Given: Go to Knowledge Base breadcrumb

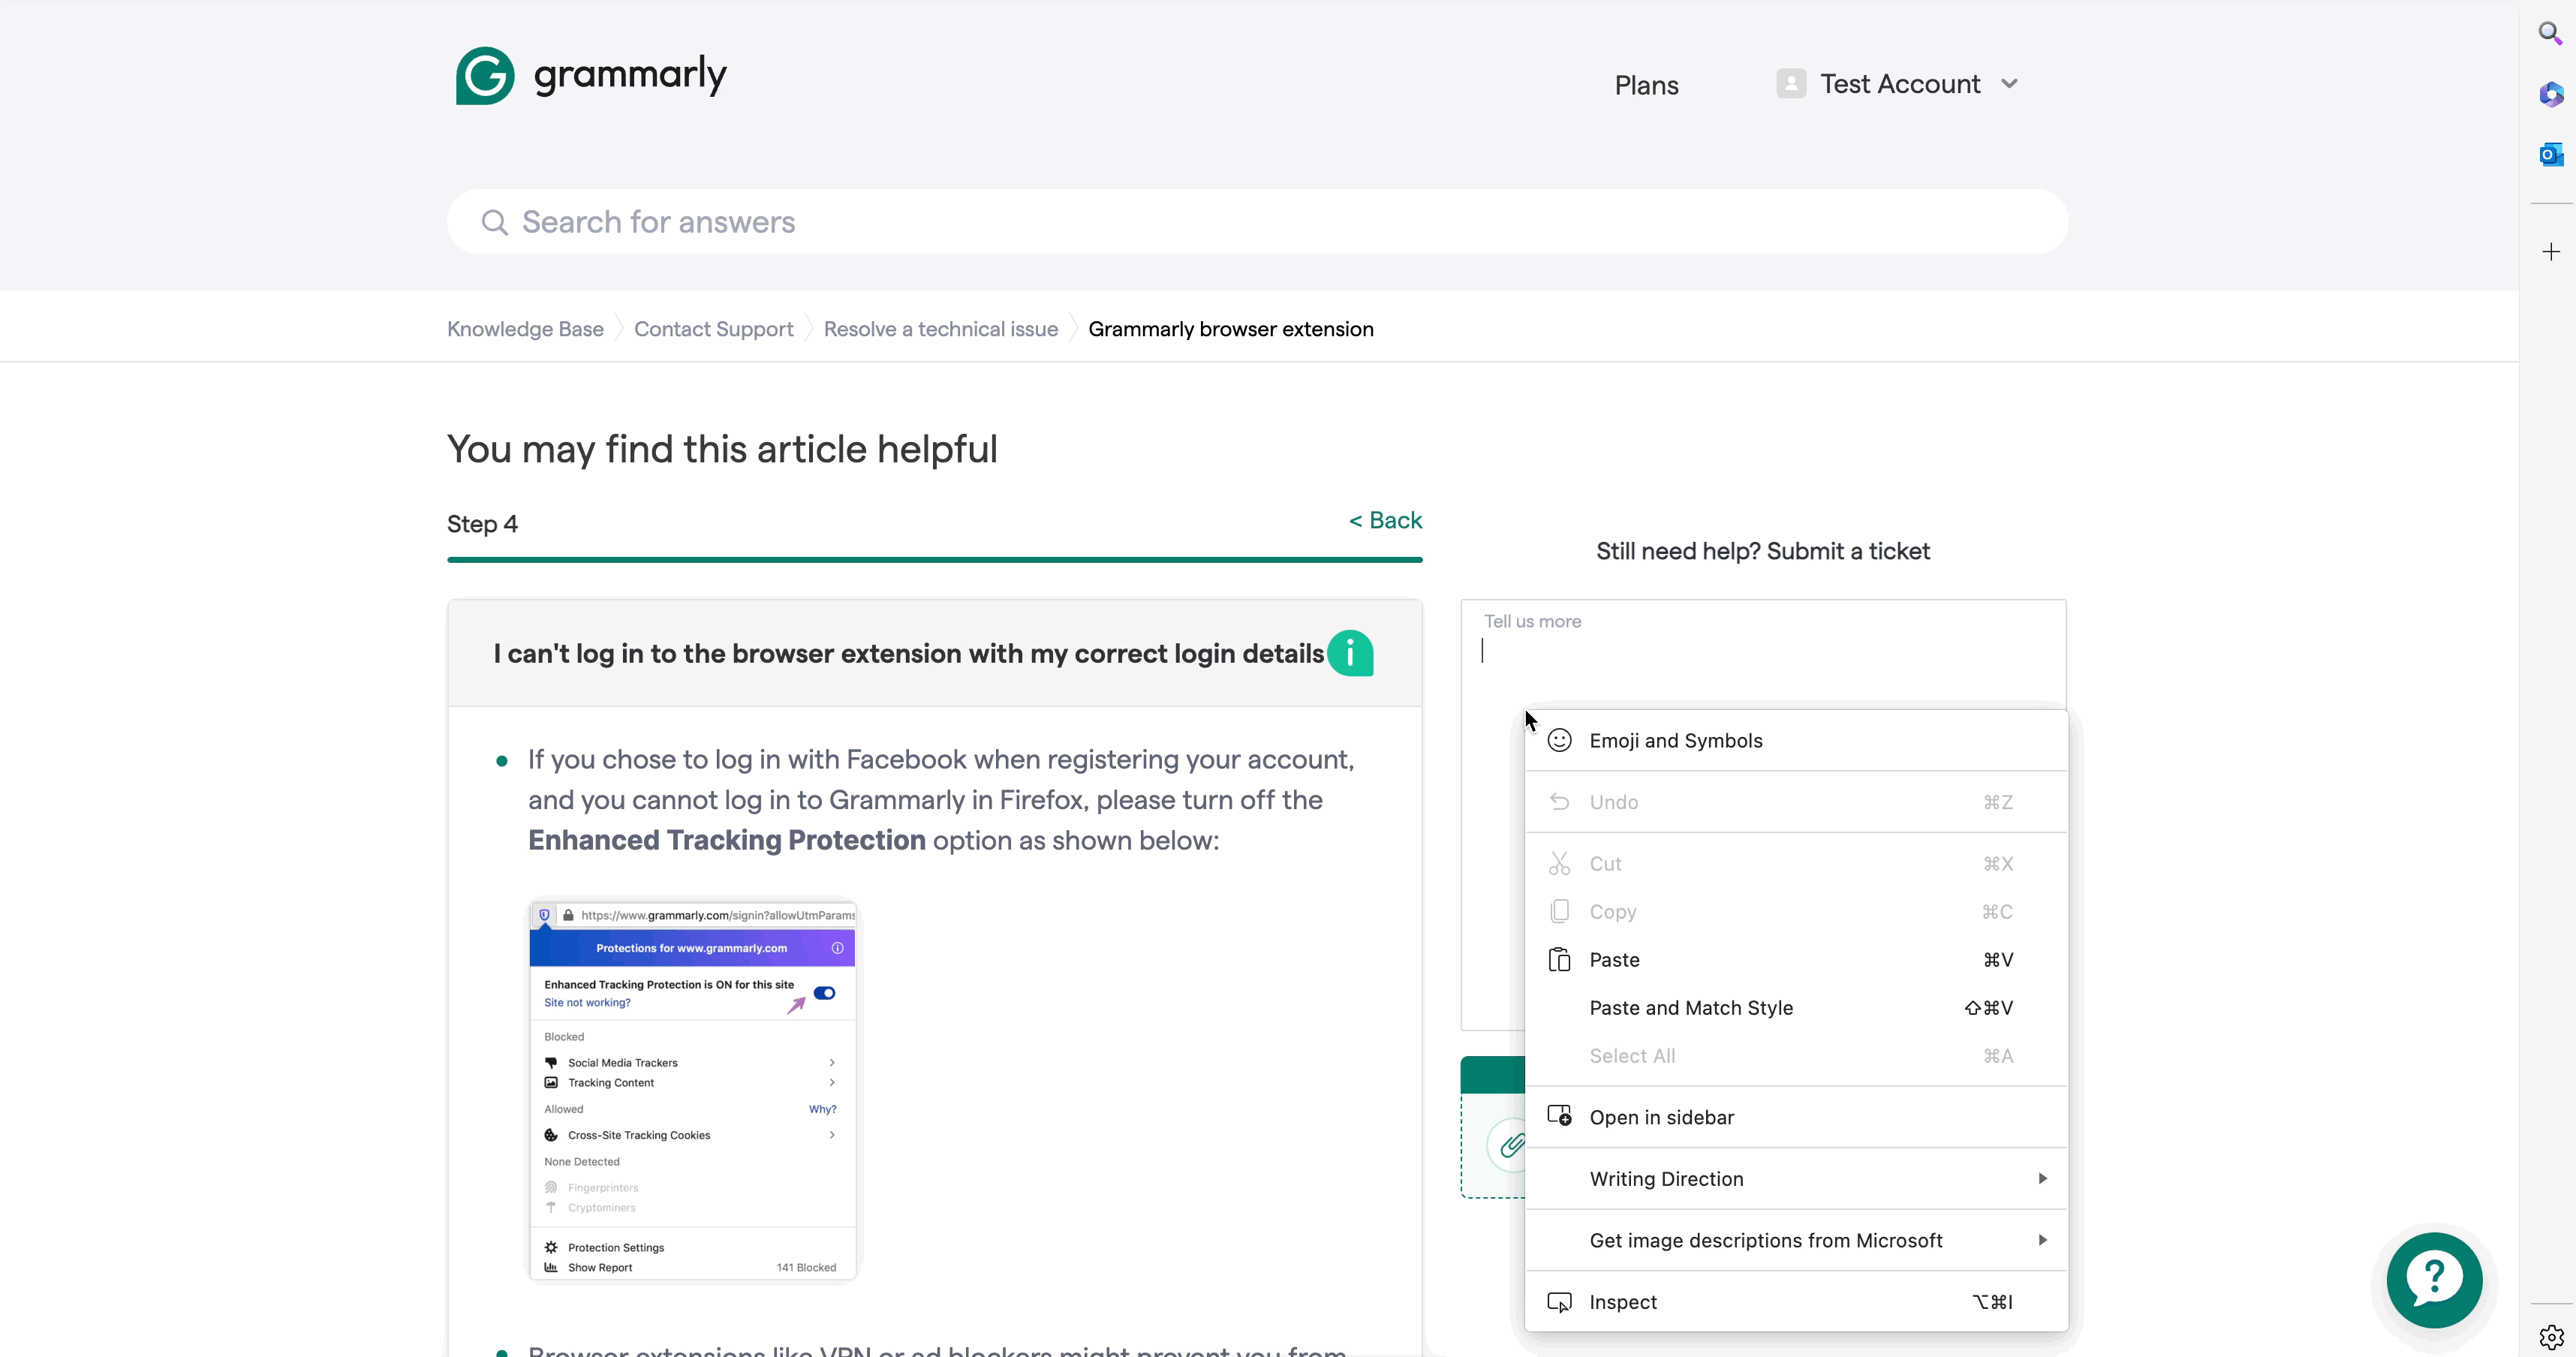Looking at the screenshot, I should [x=525, y=329].
